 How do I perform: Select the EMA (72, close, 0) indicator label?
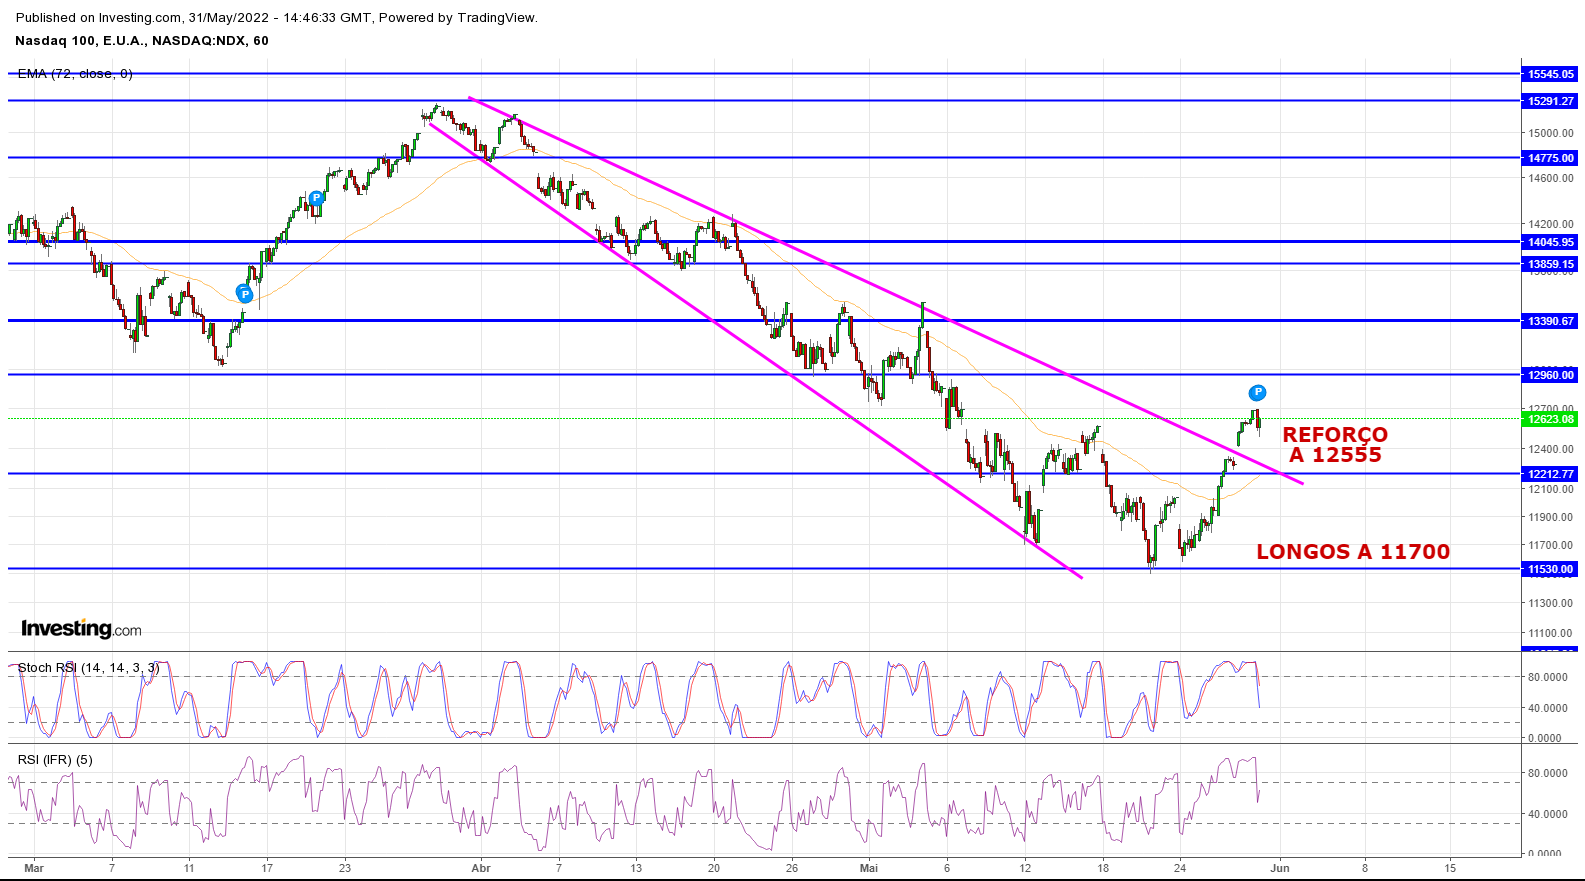point(75,74)
